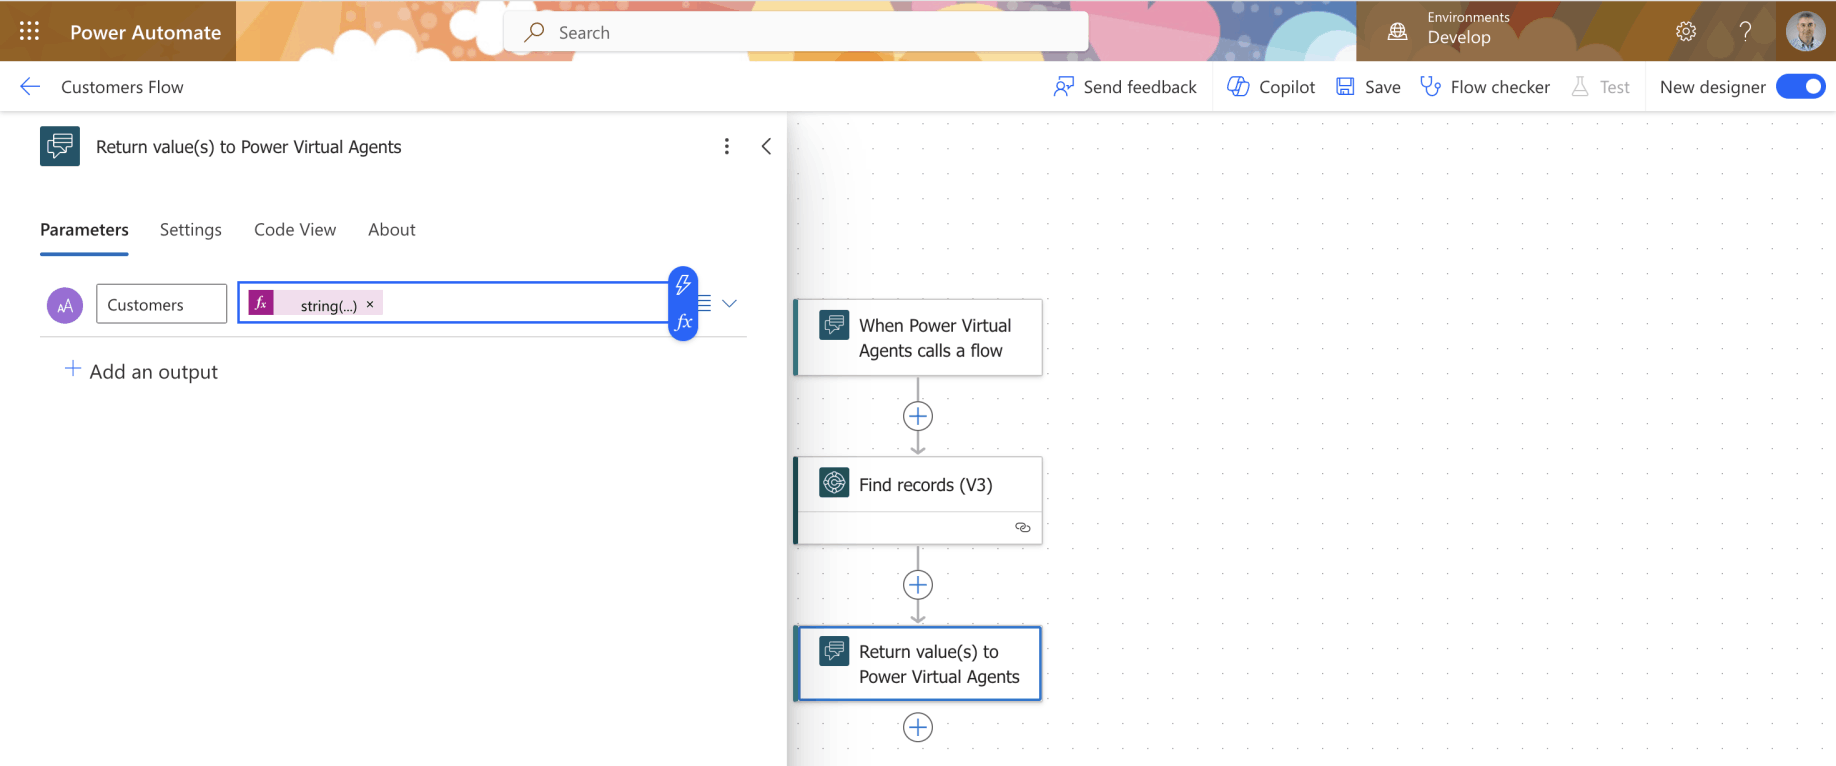Viewport: 1836px width, 766px height.
Task: Open the app launcher waffle menu
Action: click(29, 31)
